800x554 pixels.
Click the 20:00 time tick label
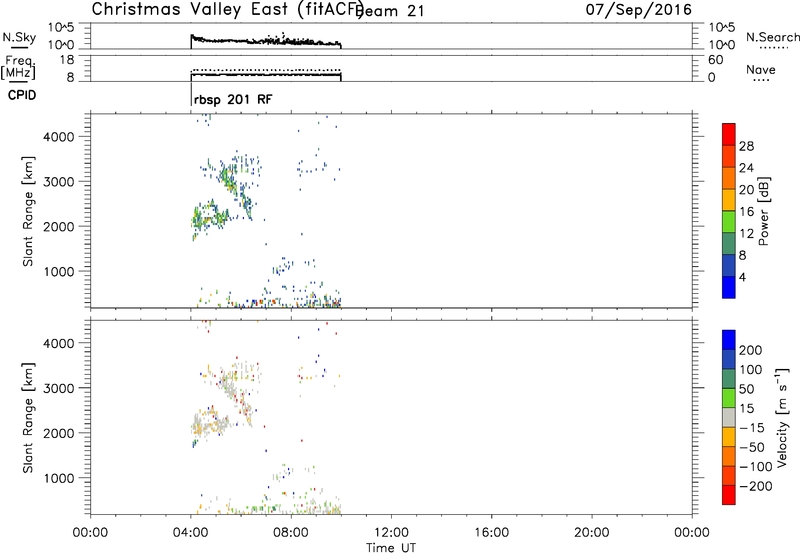coord(591,533)
